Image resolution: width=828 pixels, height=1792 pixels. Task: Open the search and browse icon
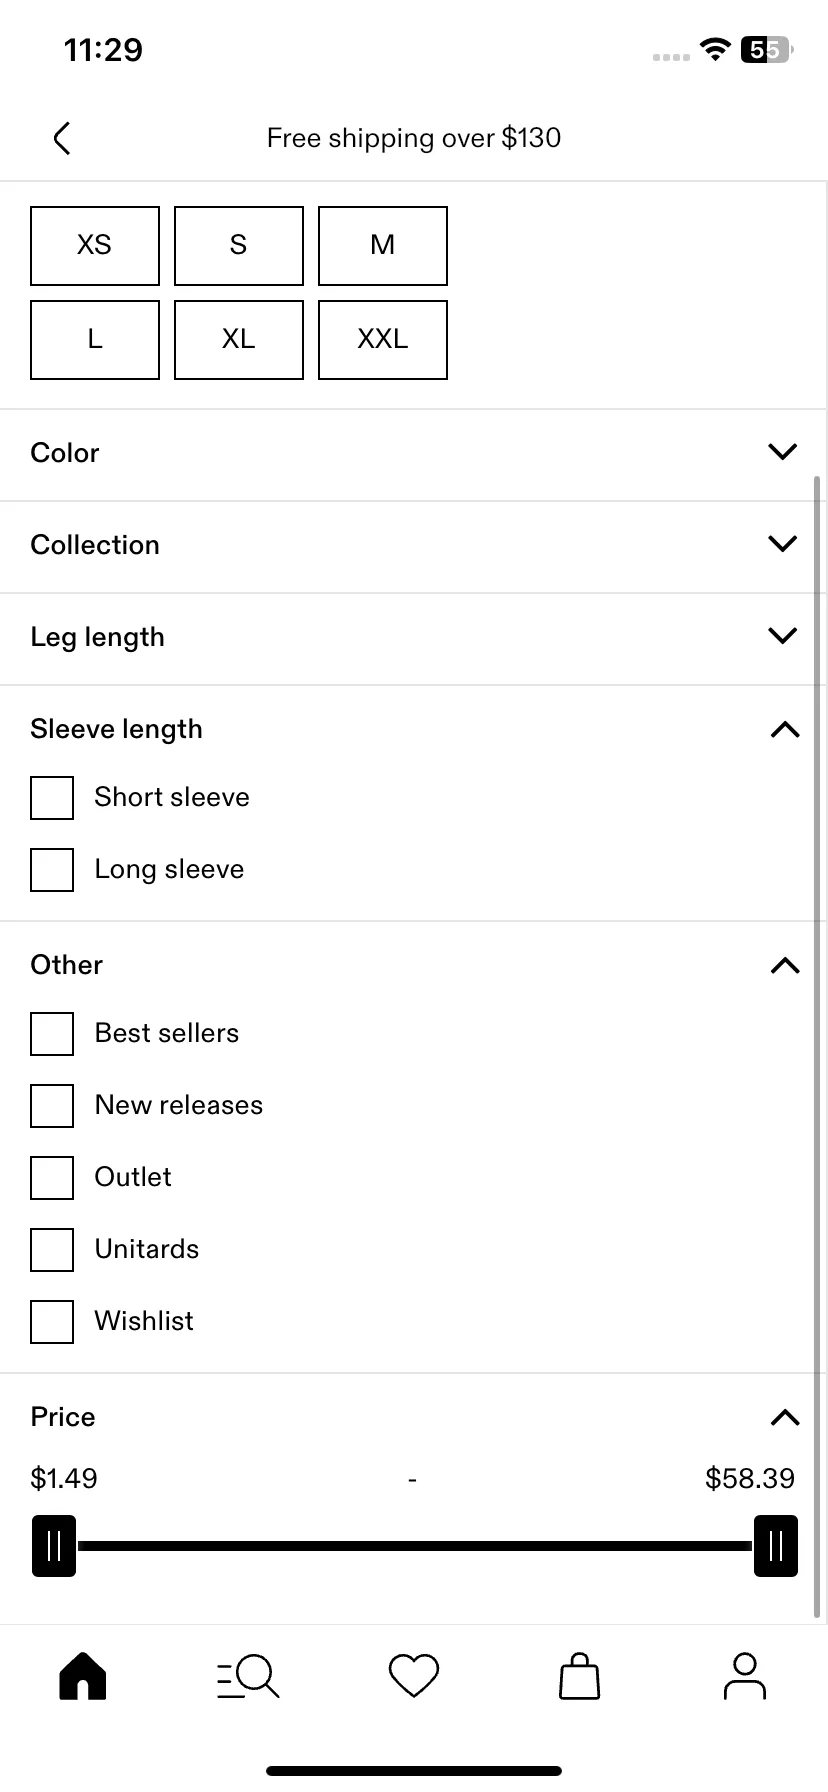click(248, 1676)
